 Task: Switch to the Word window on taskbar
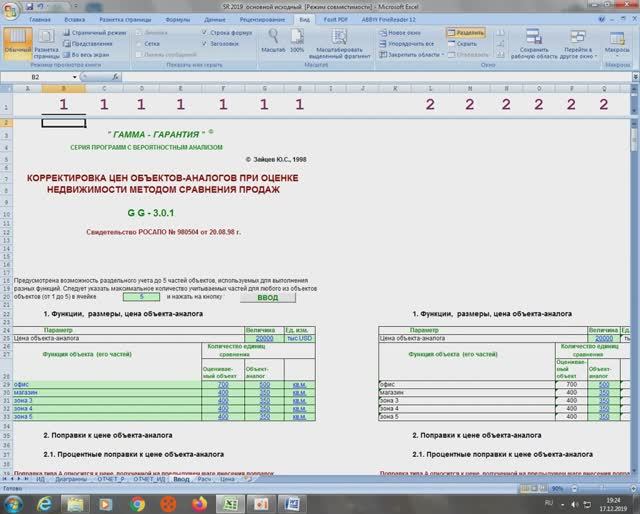point(292,504)
